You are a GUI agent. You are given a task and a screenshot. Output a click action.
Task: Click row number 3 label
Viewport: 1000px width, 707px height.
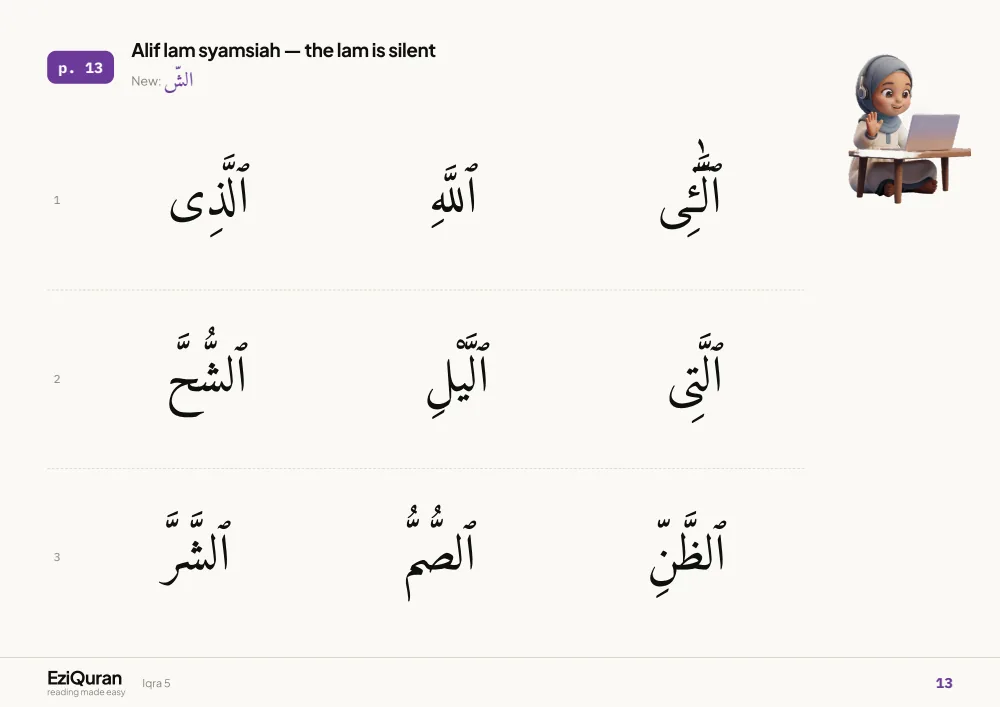[57, 557]
